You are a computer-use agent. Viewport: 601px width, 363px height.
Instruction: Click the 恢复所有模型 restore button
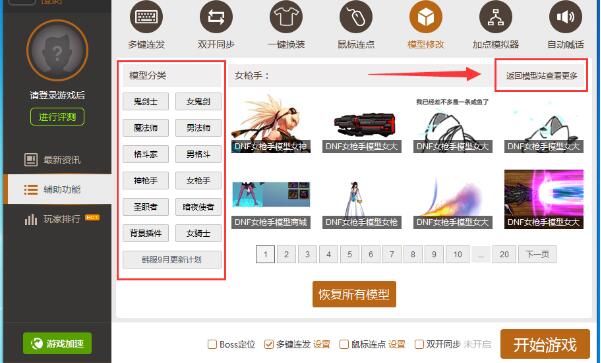tap(354, 294)
